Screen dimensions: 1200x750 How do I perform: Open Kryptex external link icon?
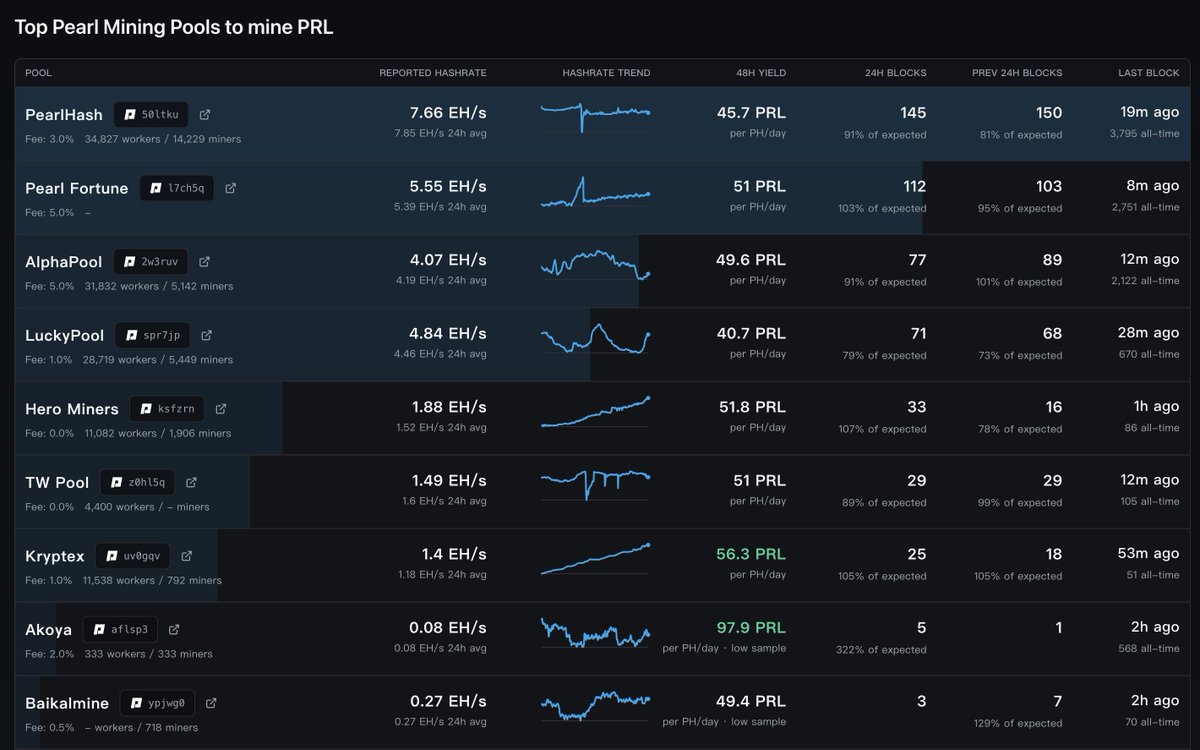point(187,555)
